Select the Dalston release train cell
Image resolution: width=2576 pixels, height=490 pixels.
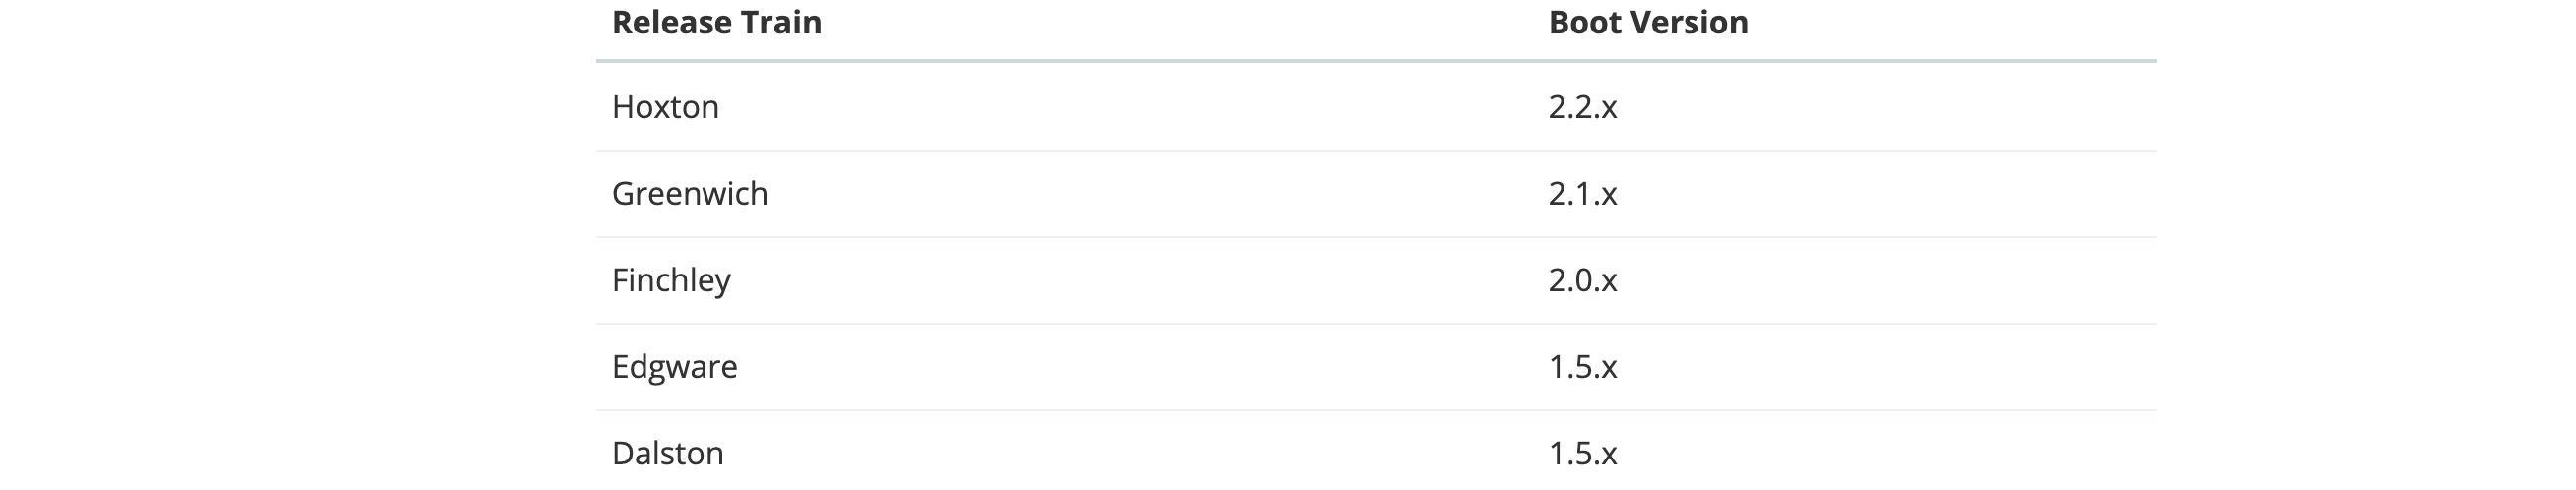[x=667, y=453]
